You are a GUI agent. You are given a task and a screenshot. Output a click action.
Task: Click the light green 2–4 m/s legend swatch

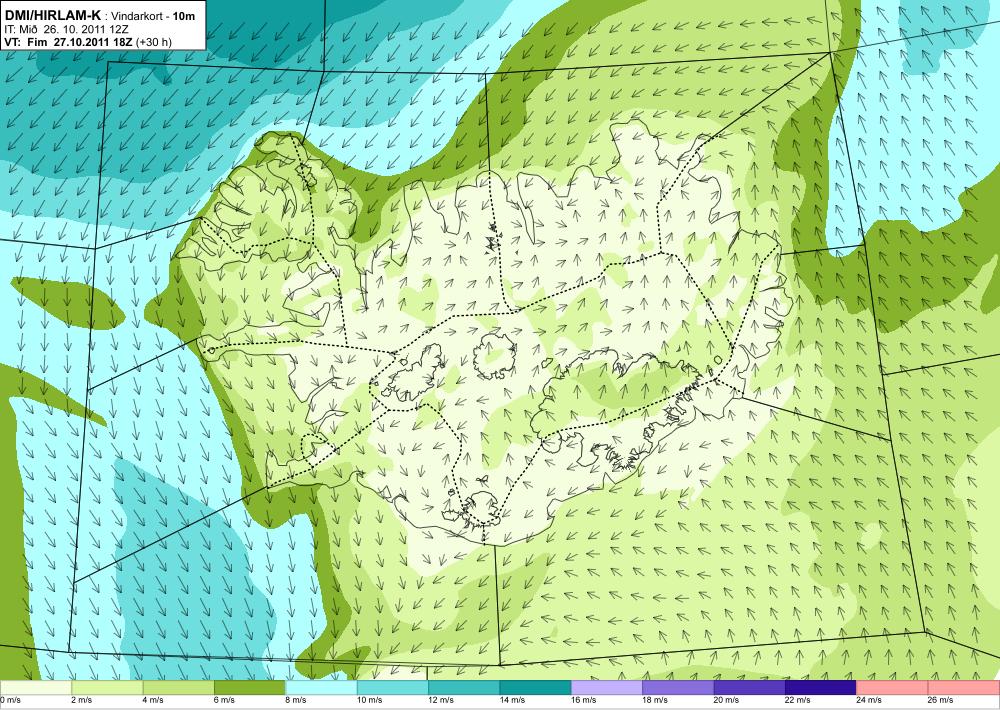(x=107, y=687)
